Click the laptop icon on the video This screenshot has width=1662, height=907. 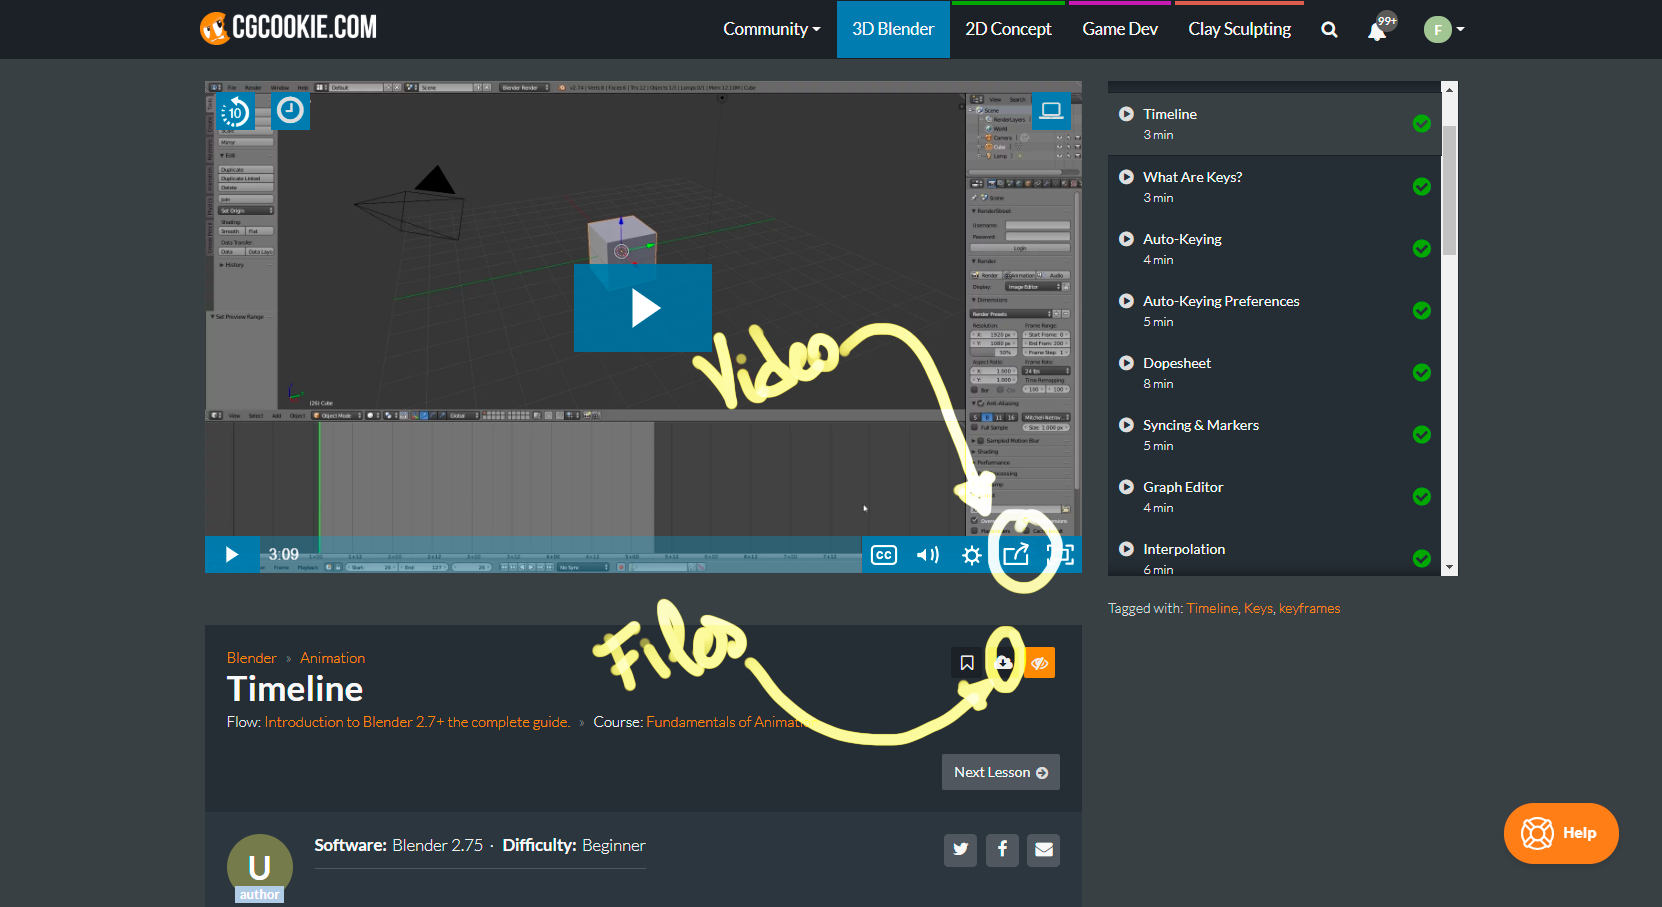point(1051,110)
